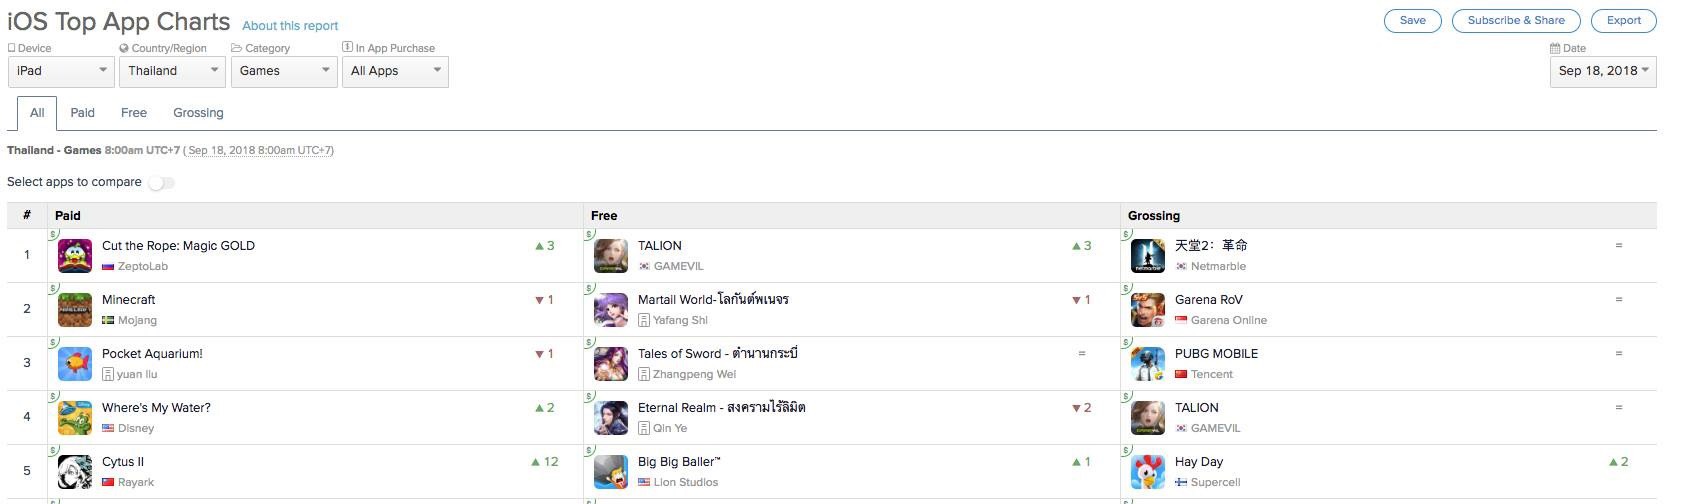Click the Hay Day chicken icon
The height and width of the screenshot is (504, 1683).
point(1148,472)
